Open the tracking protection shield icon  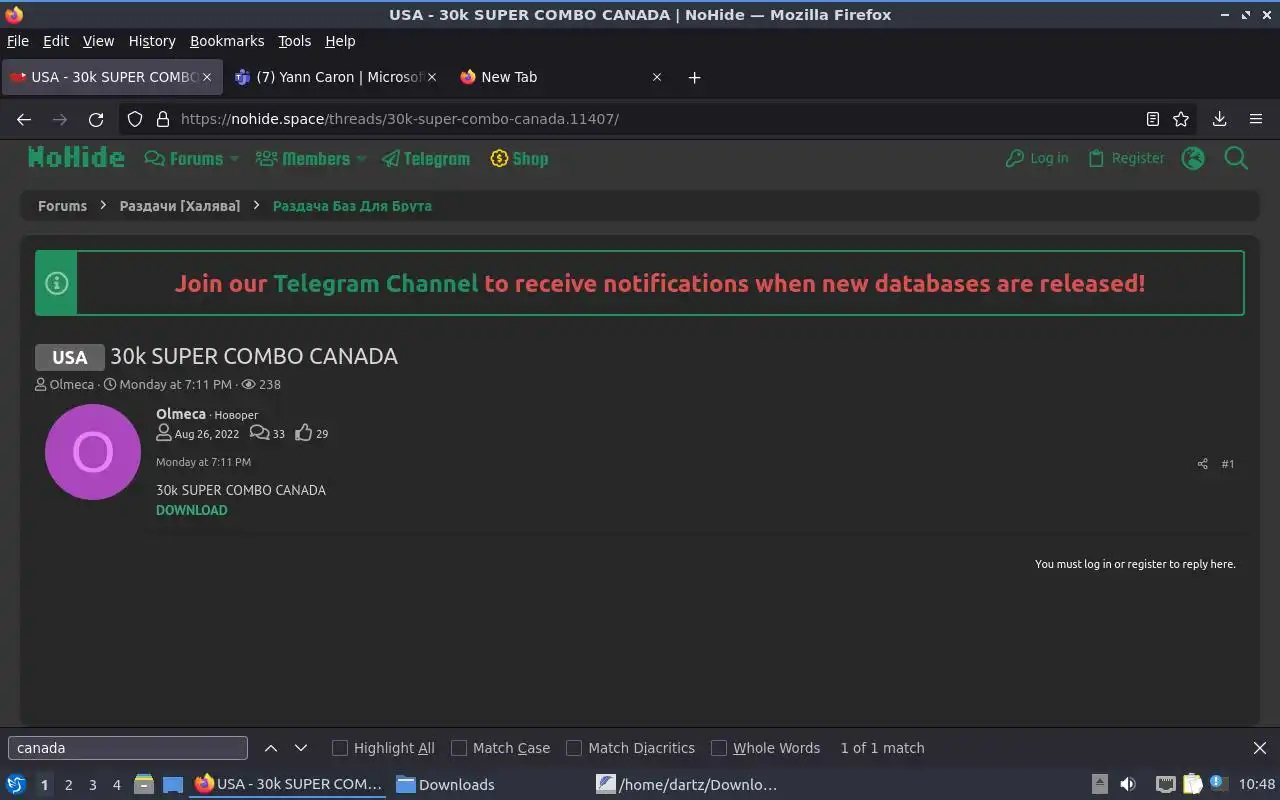135,119
